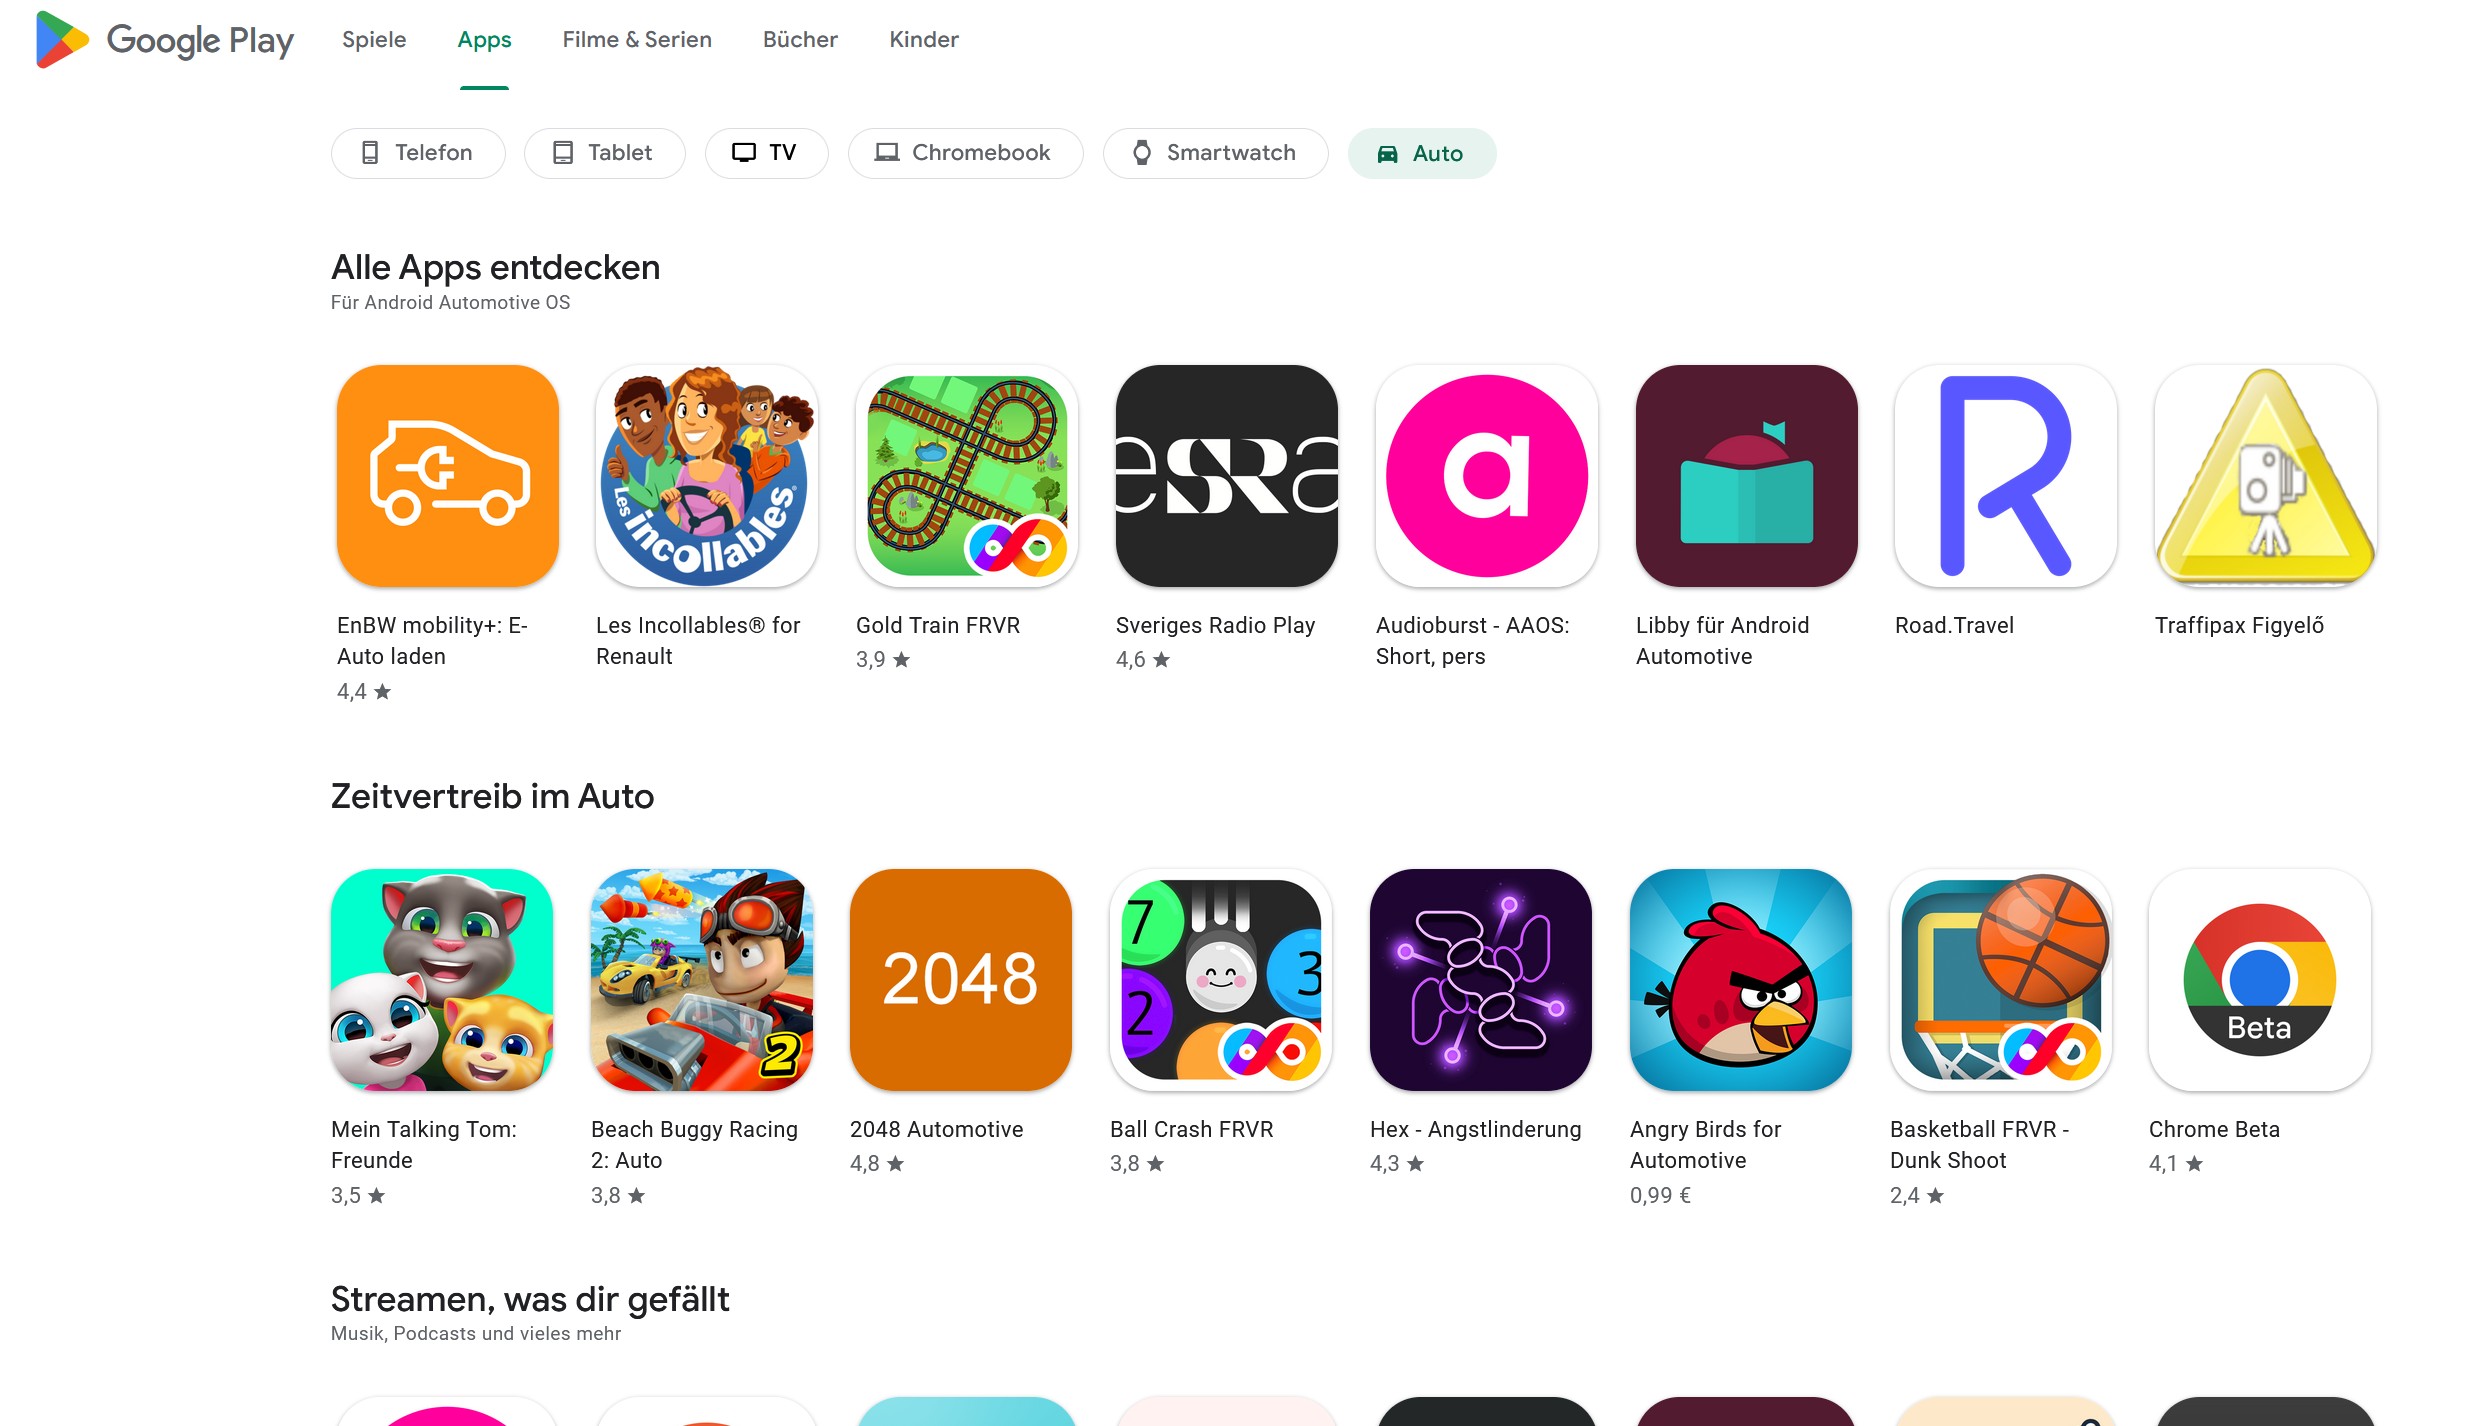Launch Ball Crash FRVR game

tap(1223, 980)
